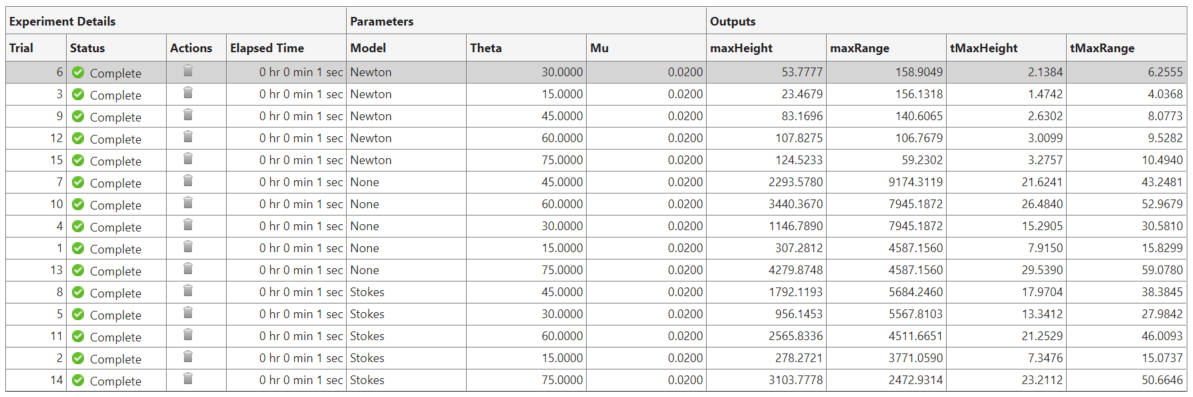Delete trial 6 using its trash icon
This screenshot has width=1193, height=397.
[x=188, y=72]
